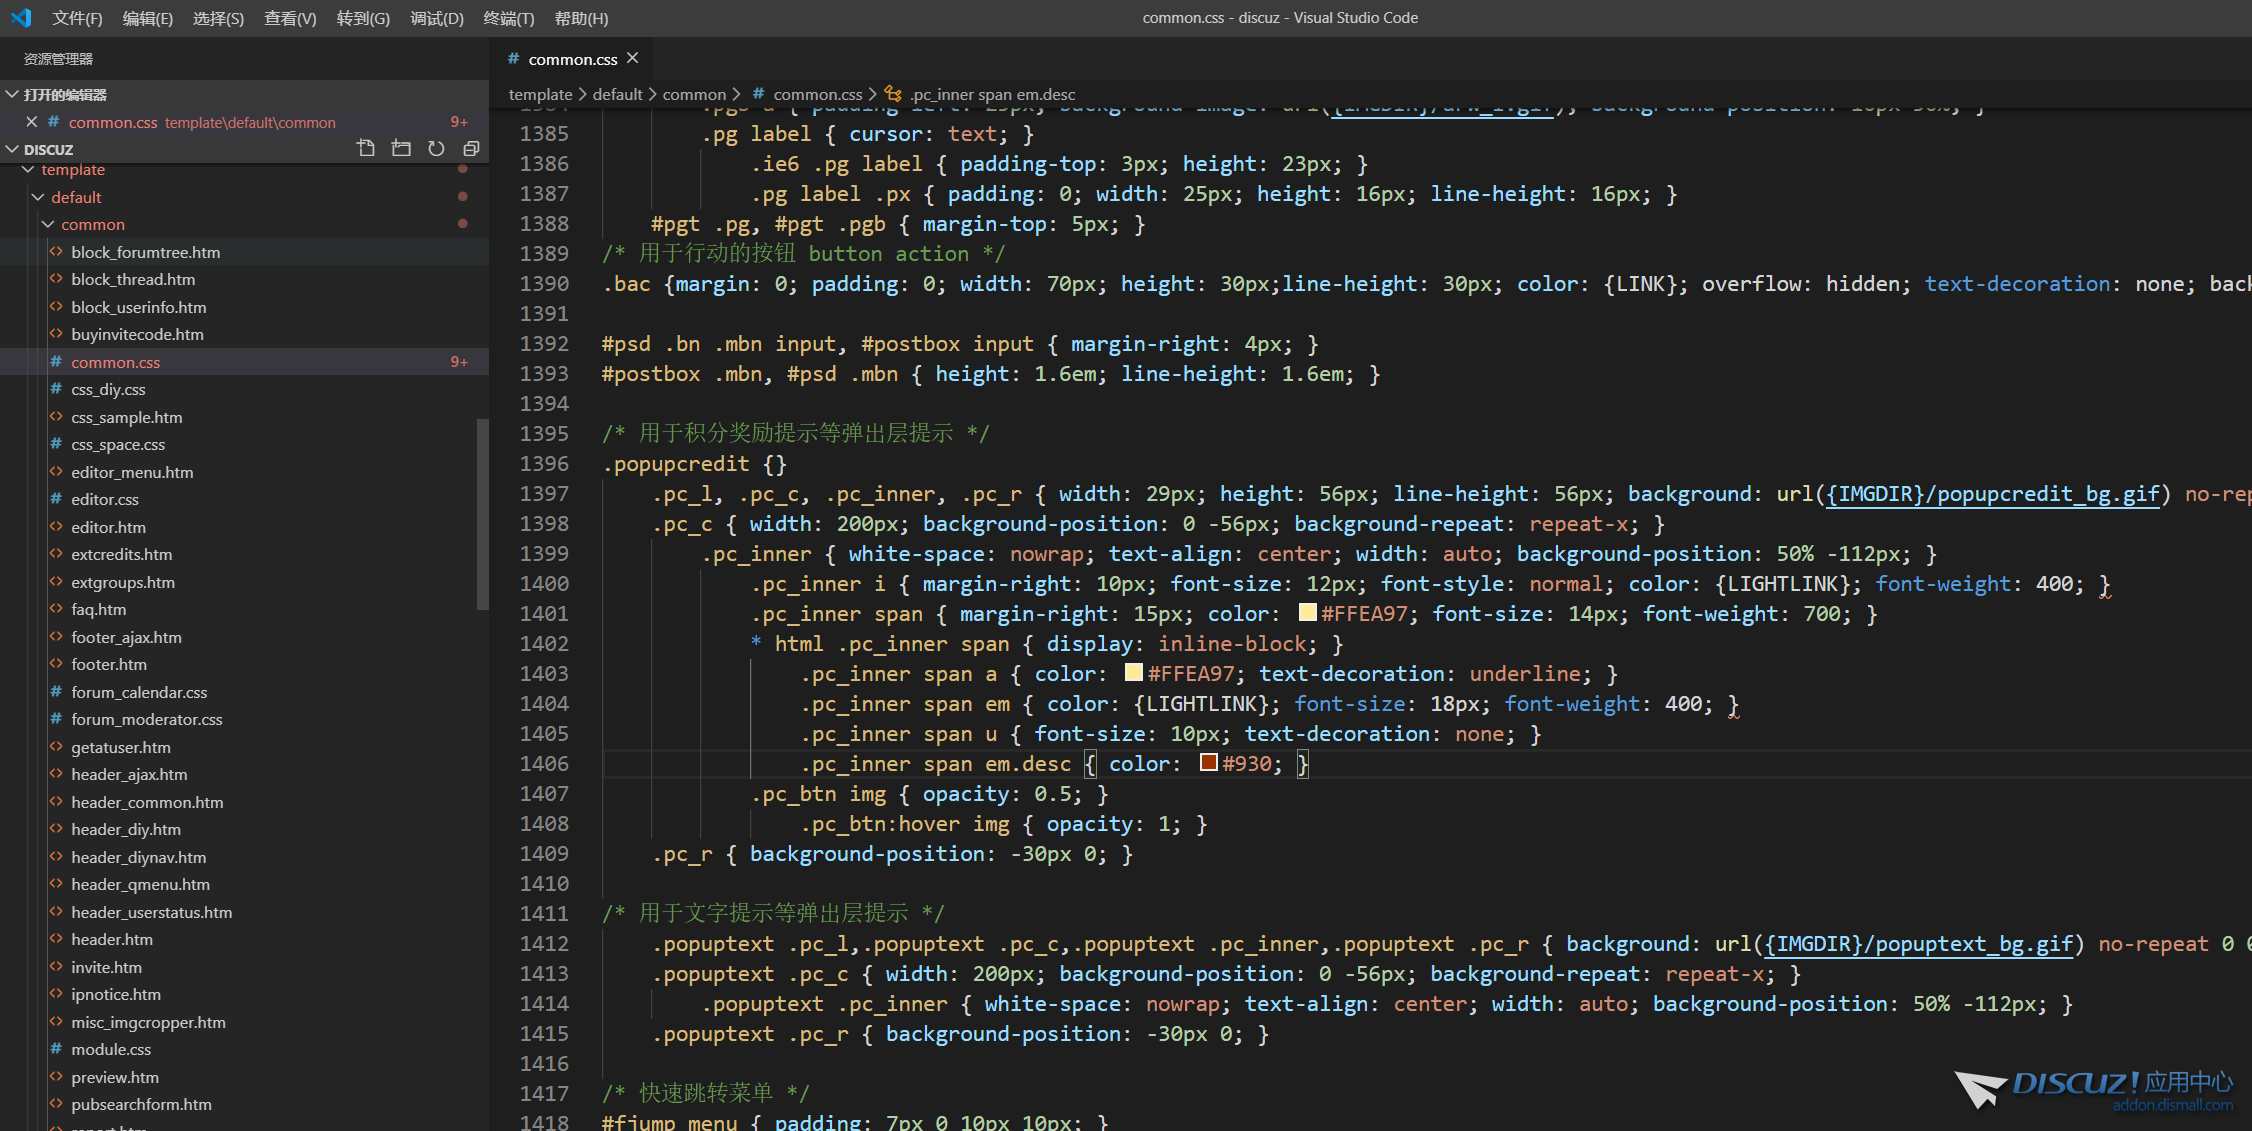Click the .pc_inner span em.desc breadcrumb
Screen dimensions: 2252x1131
992,94
